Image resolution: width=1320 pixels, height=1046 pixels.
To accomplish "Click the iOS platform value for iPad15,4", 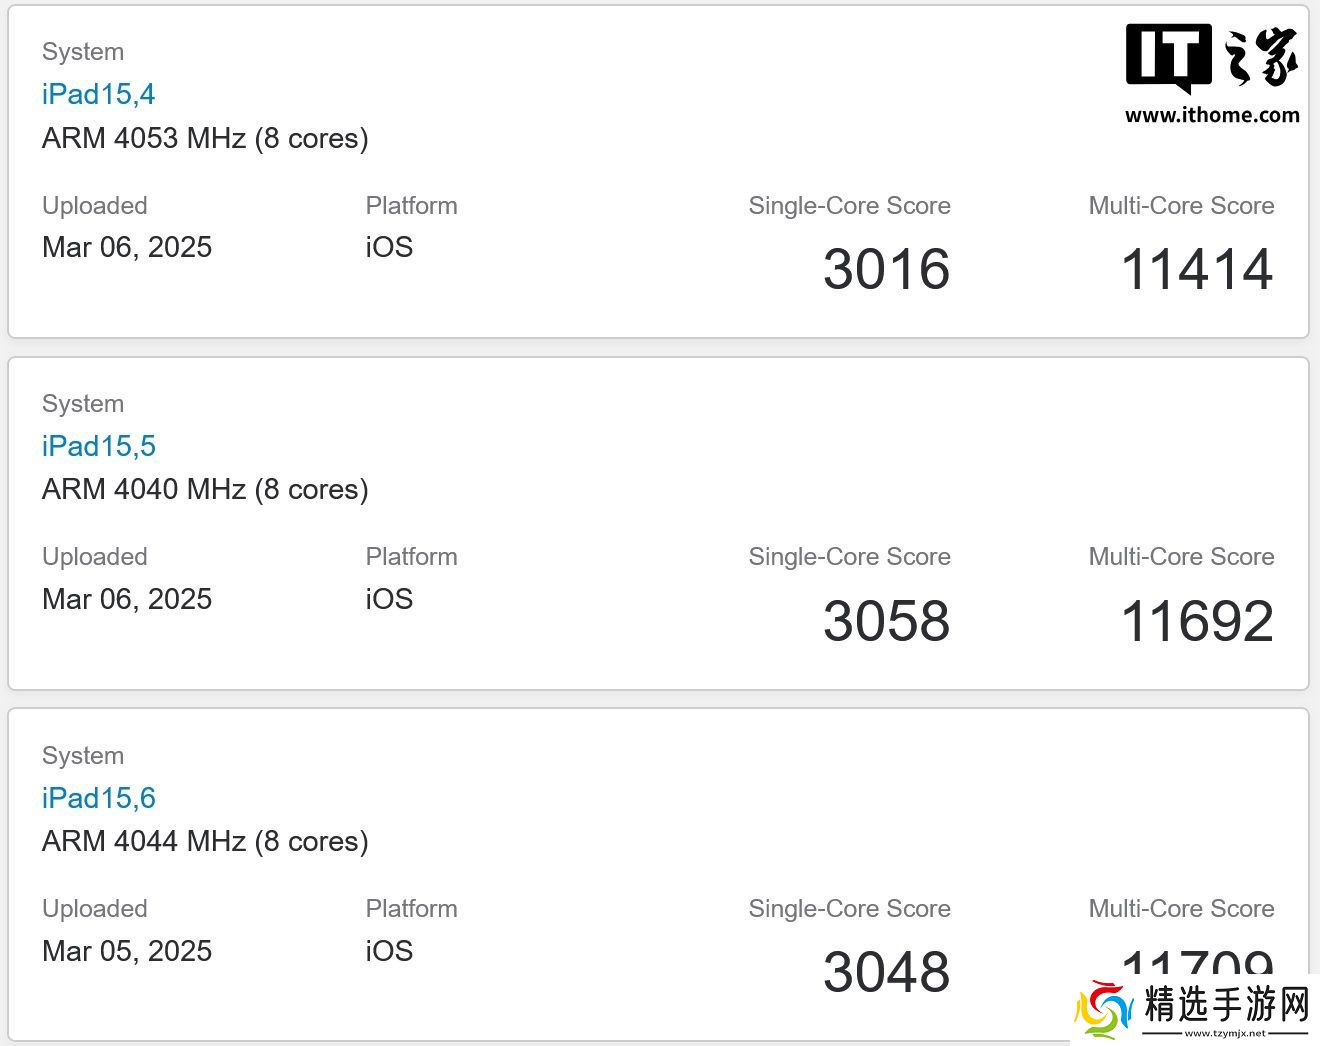I will pos(389,247).
